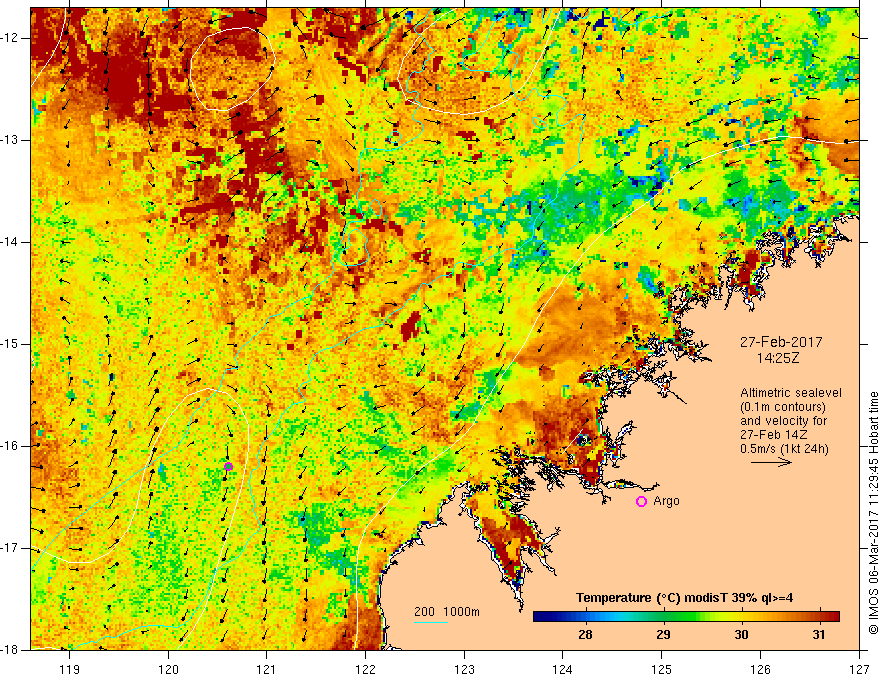The image size is (880, 680).
Task: Click the 119 longitude axis label
Action: (70, 669)
